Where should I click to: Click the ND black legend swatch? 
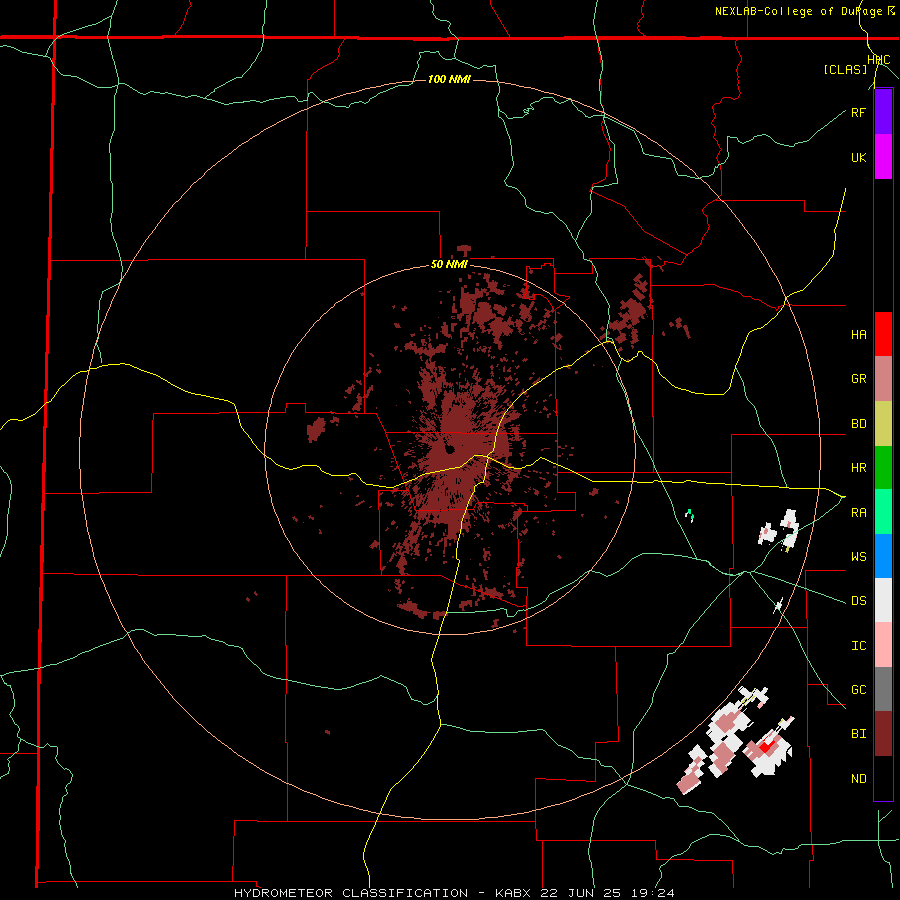tap(883, 778)
